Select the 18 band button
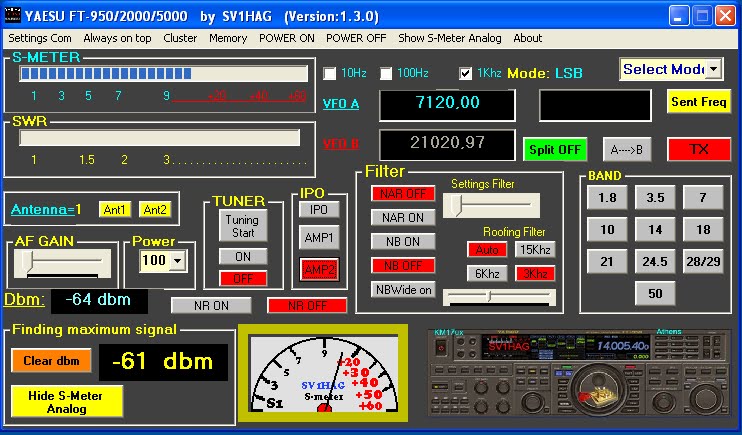The width and height of the screenshot is (742, 435). click(703, 230)
